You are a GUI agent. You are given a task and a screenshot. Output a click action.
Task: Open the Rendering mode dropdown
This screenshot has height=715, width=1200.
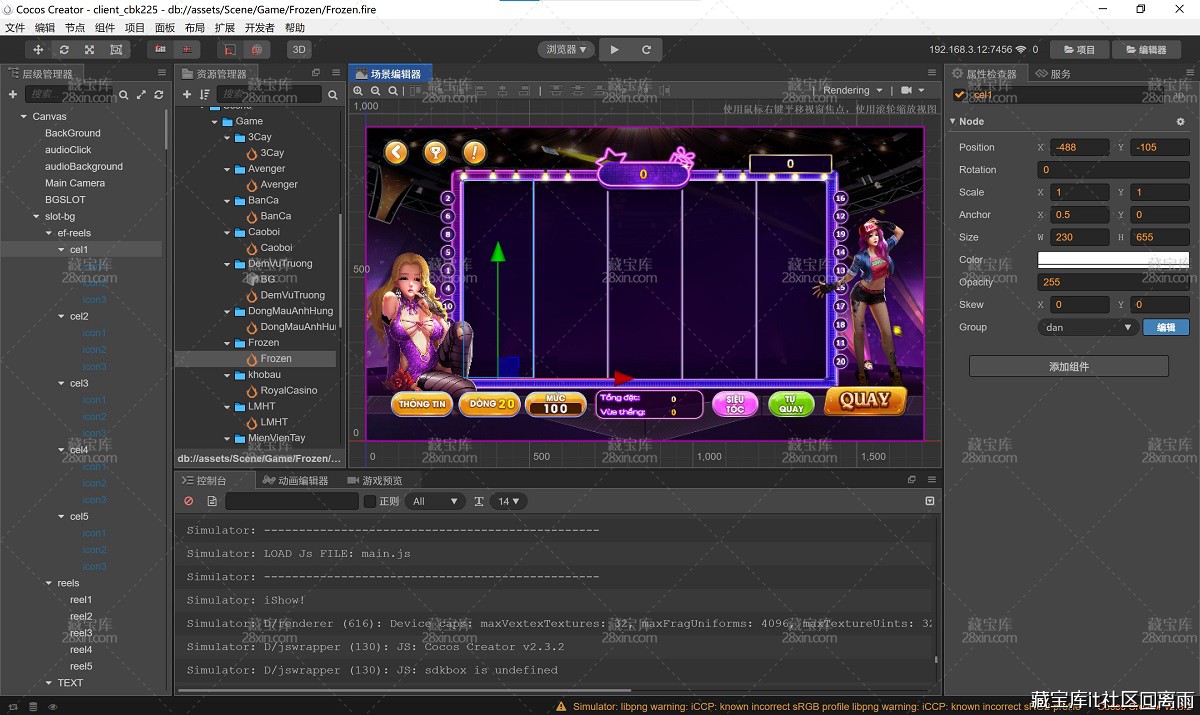[x=852, y=90]
